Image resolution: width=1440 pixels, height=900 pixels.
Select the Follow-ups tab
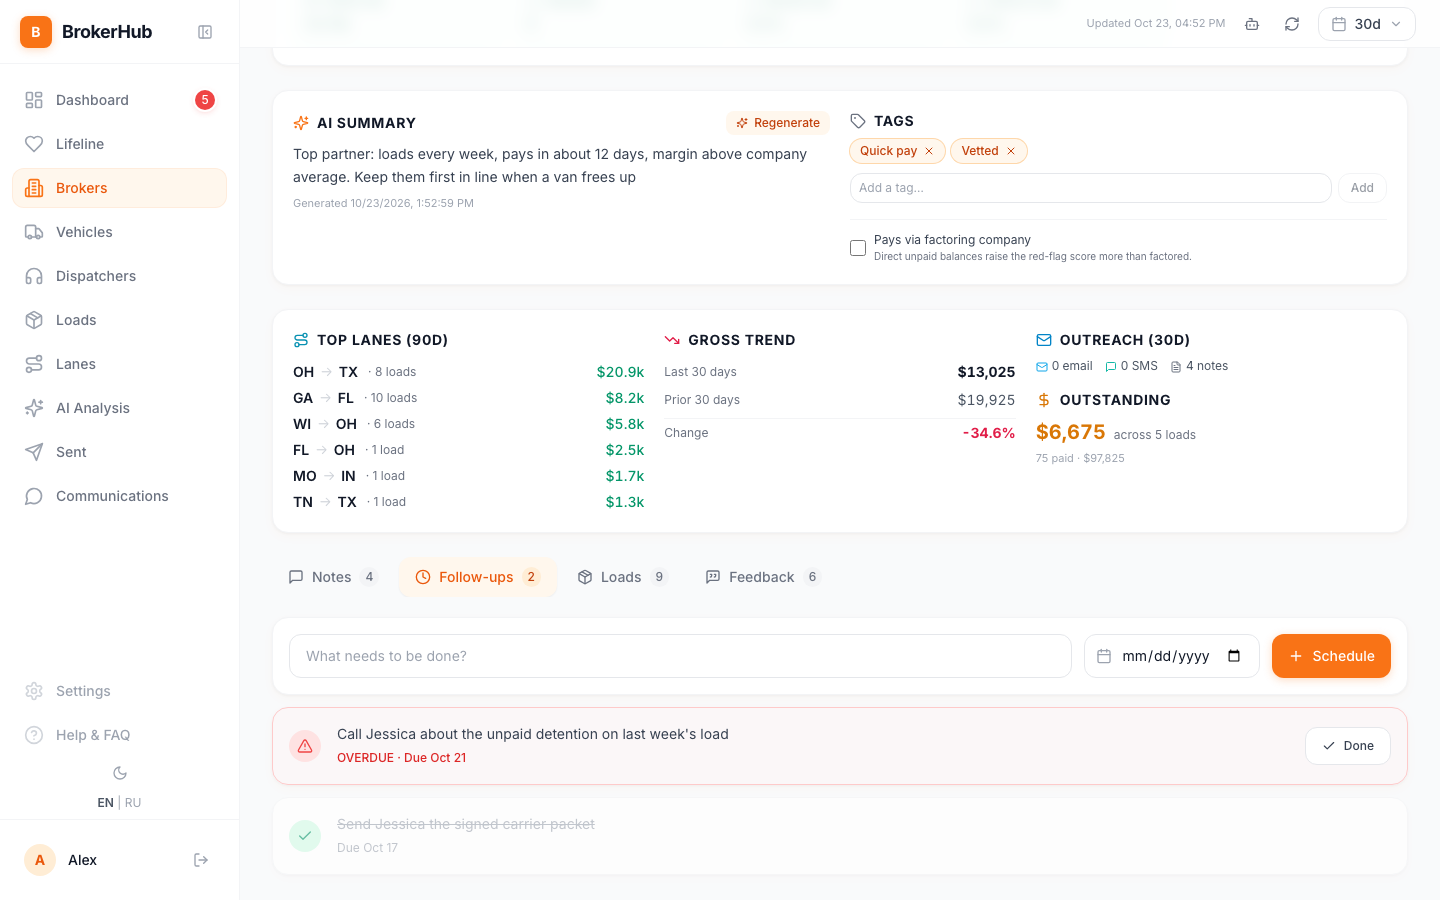pyautogui.click(x=478, y=577)
